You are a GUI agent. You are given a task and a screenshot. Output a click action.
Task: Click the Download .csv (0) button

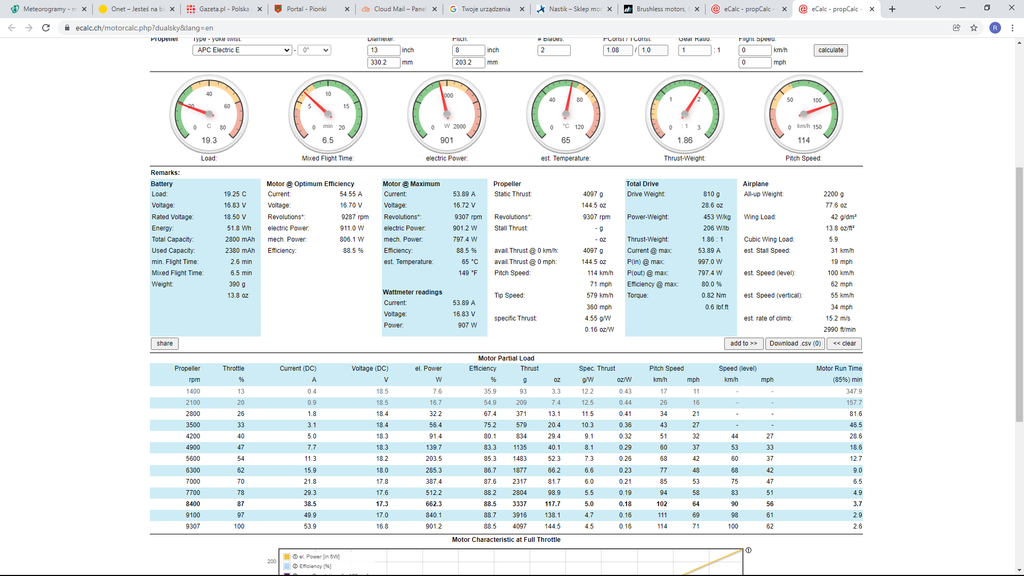click(x=795, y=343)
